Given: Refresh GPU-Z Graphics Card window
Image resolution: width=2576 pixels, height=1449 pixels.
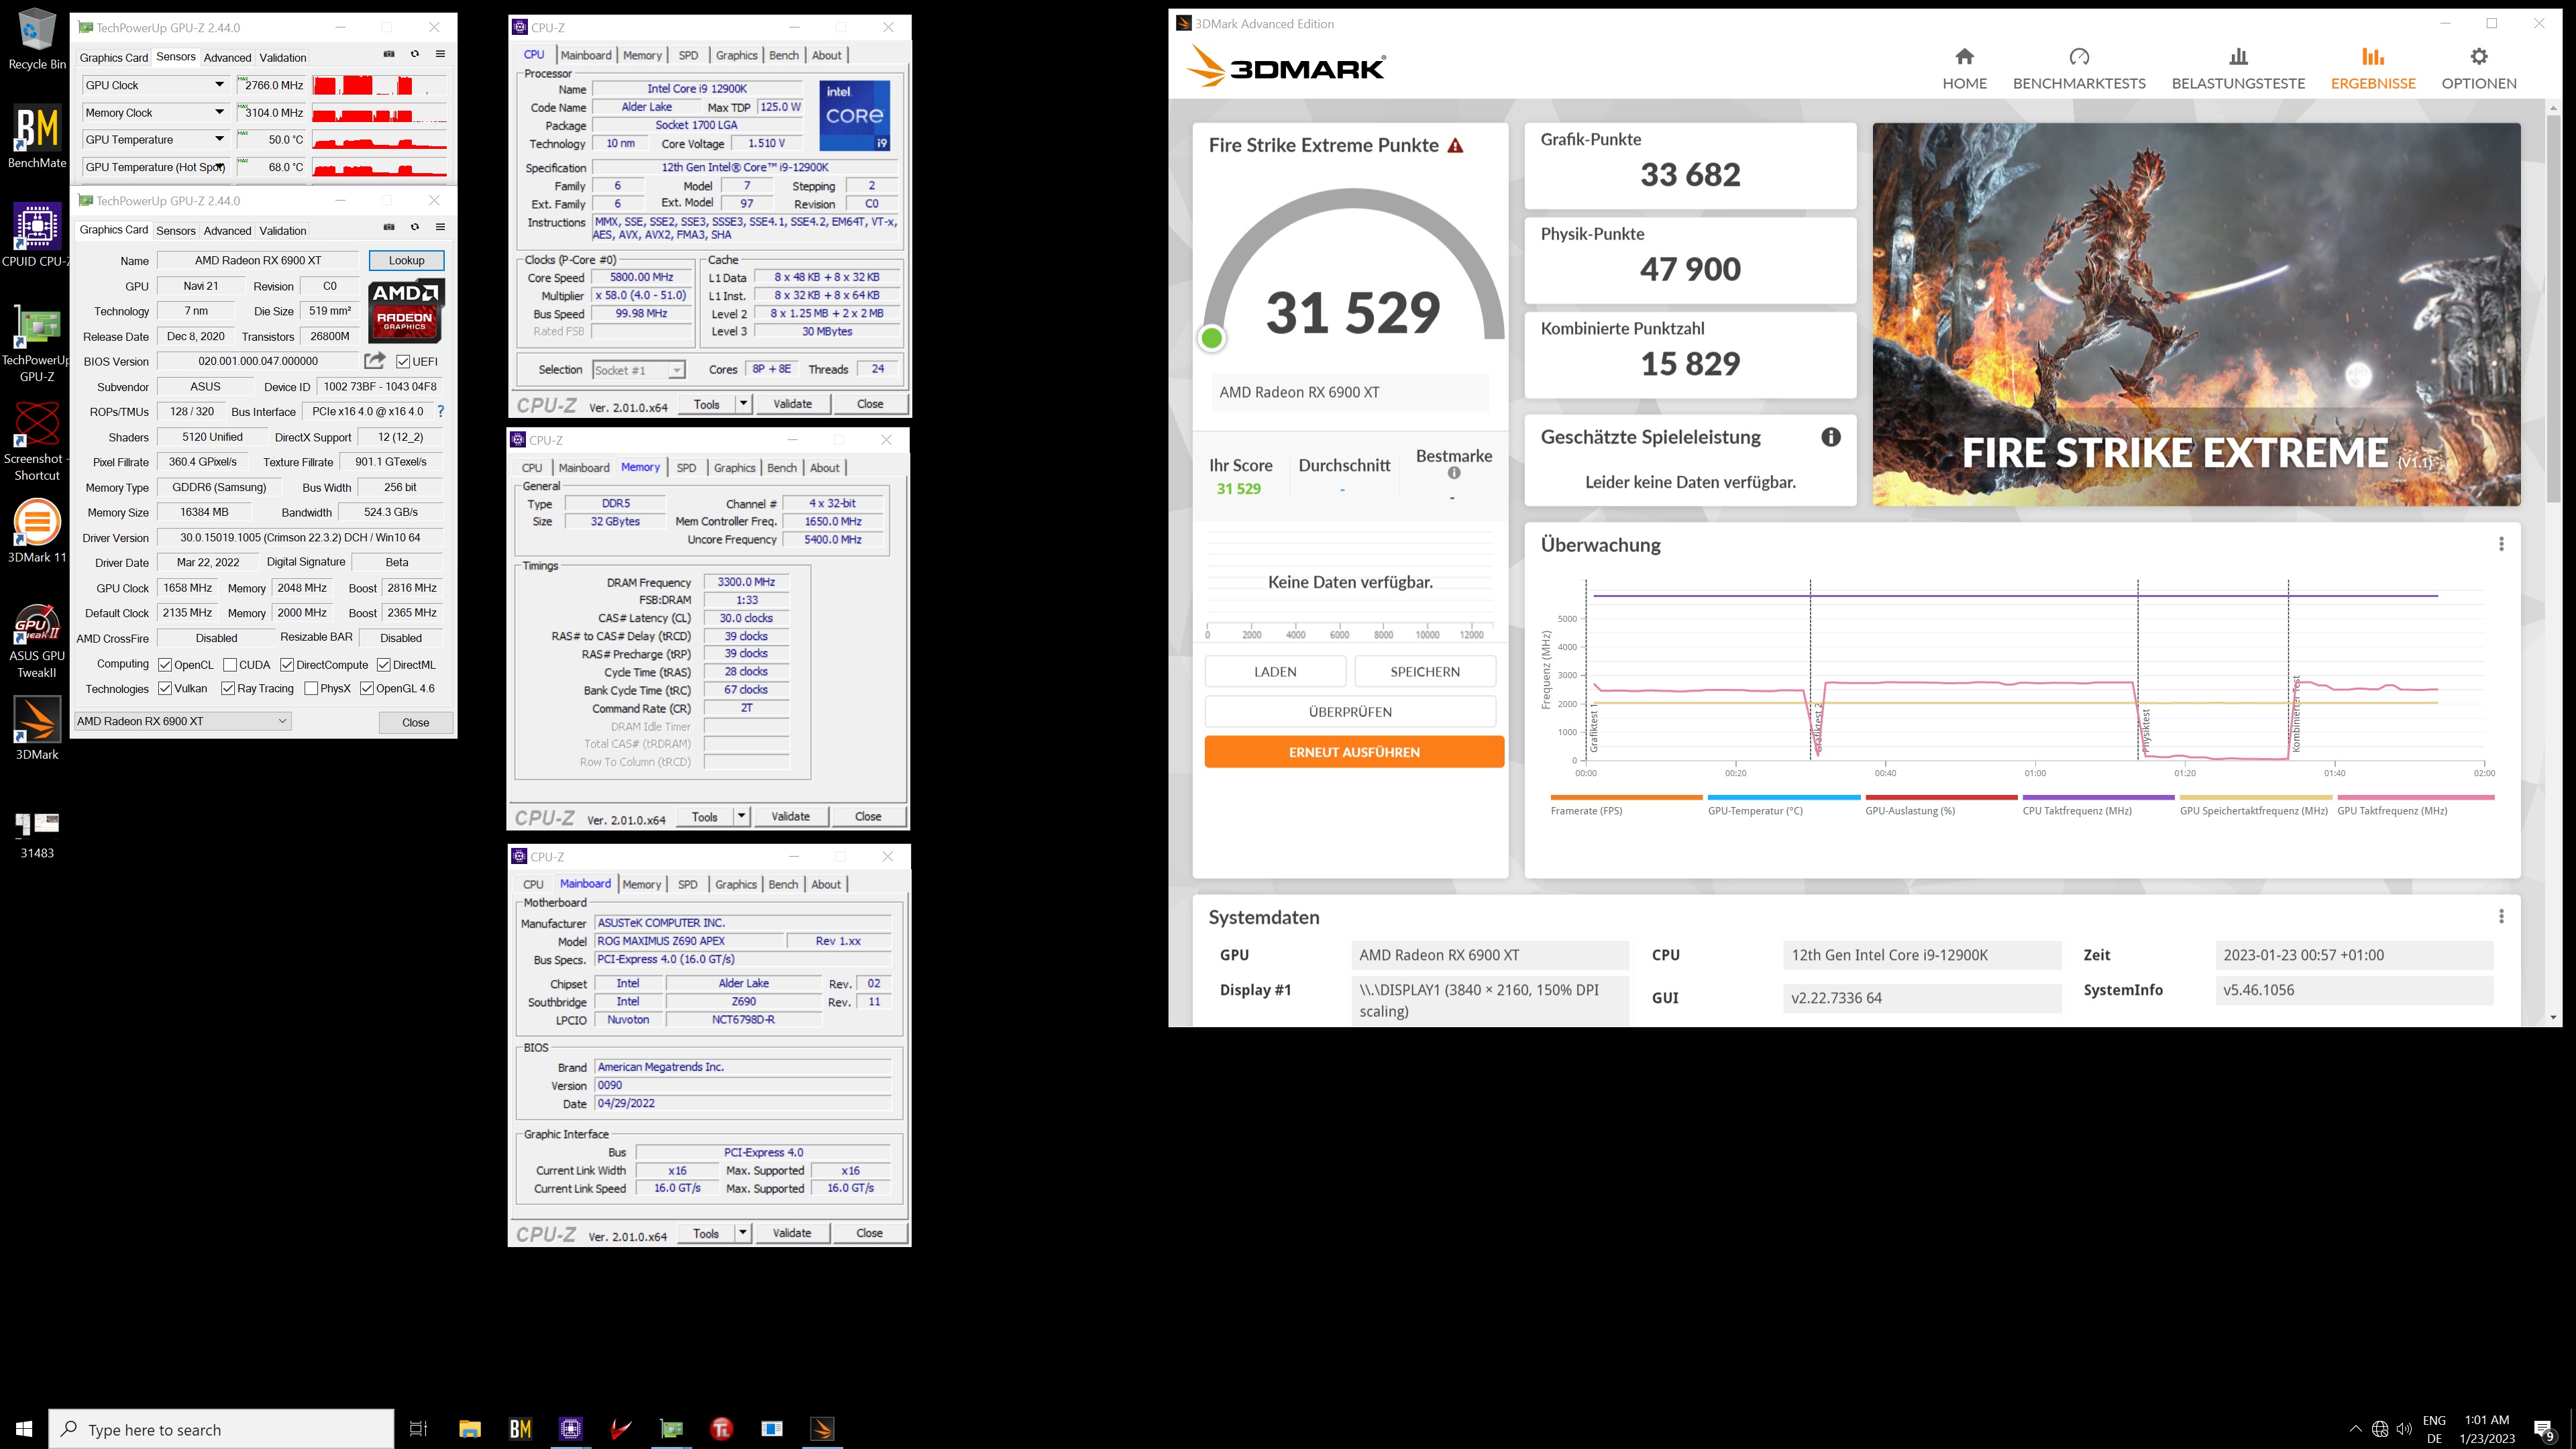Looking at the screenshot, I should (x=415, y=227).
